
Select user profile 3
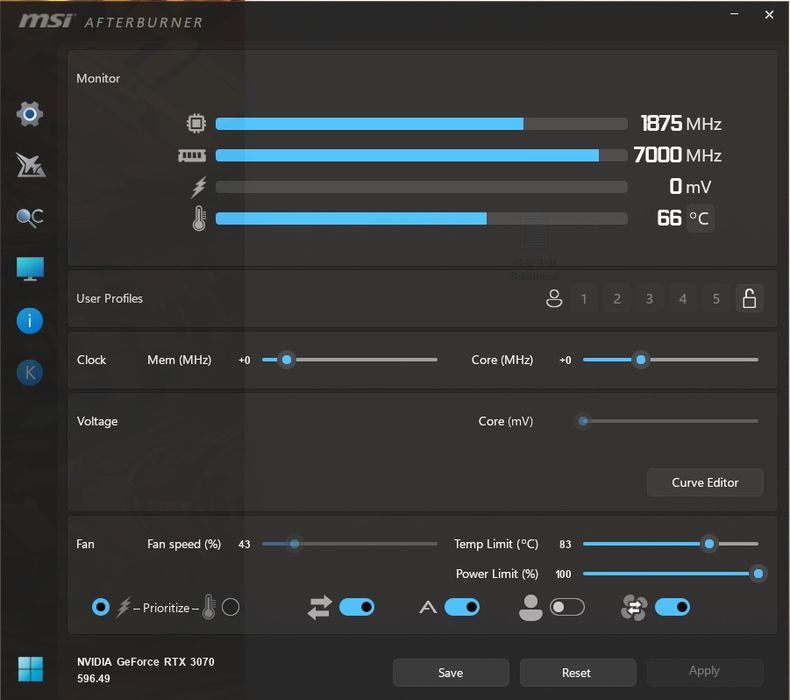click(x=649, y=298)
